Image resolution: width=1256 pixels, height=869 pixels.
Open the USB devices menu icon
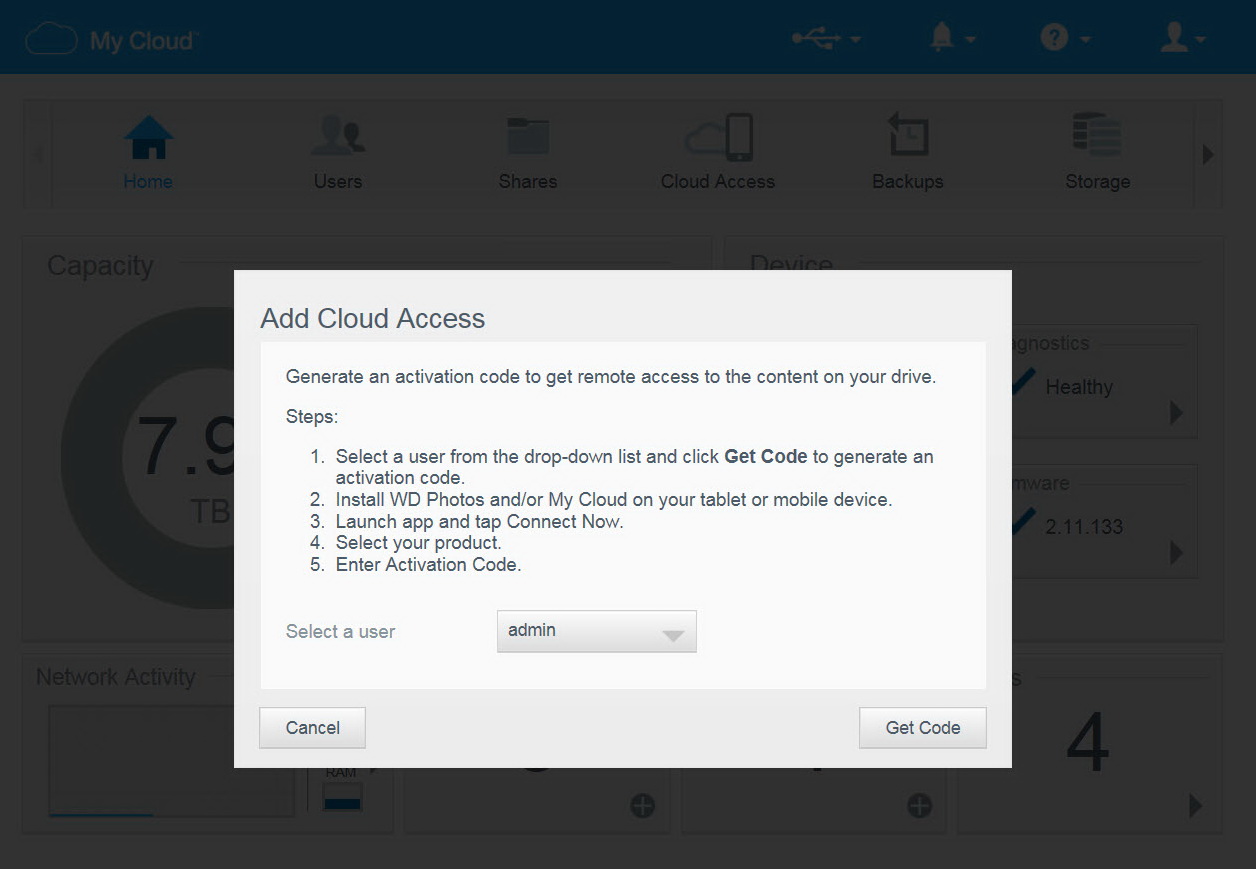[826, 38]
